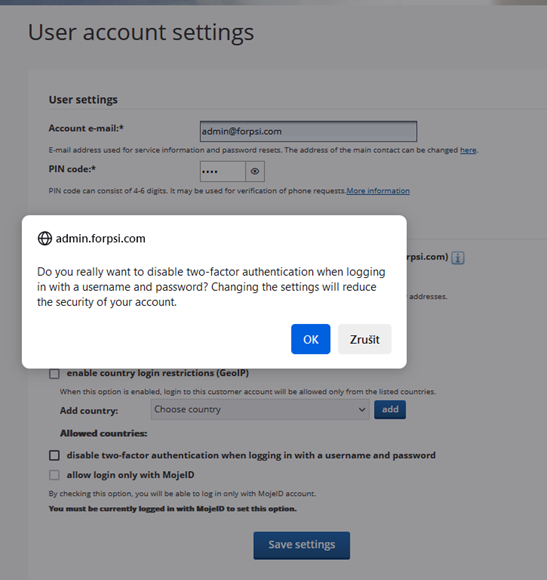The image size is (547, 580).
Task: Click the User settings section heading
Action: point(83,100)
